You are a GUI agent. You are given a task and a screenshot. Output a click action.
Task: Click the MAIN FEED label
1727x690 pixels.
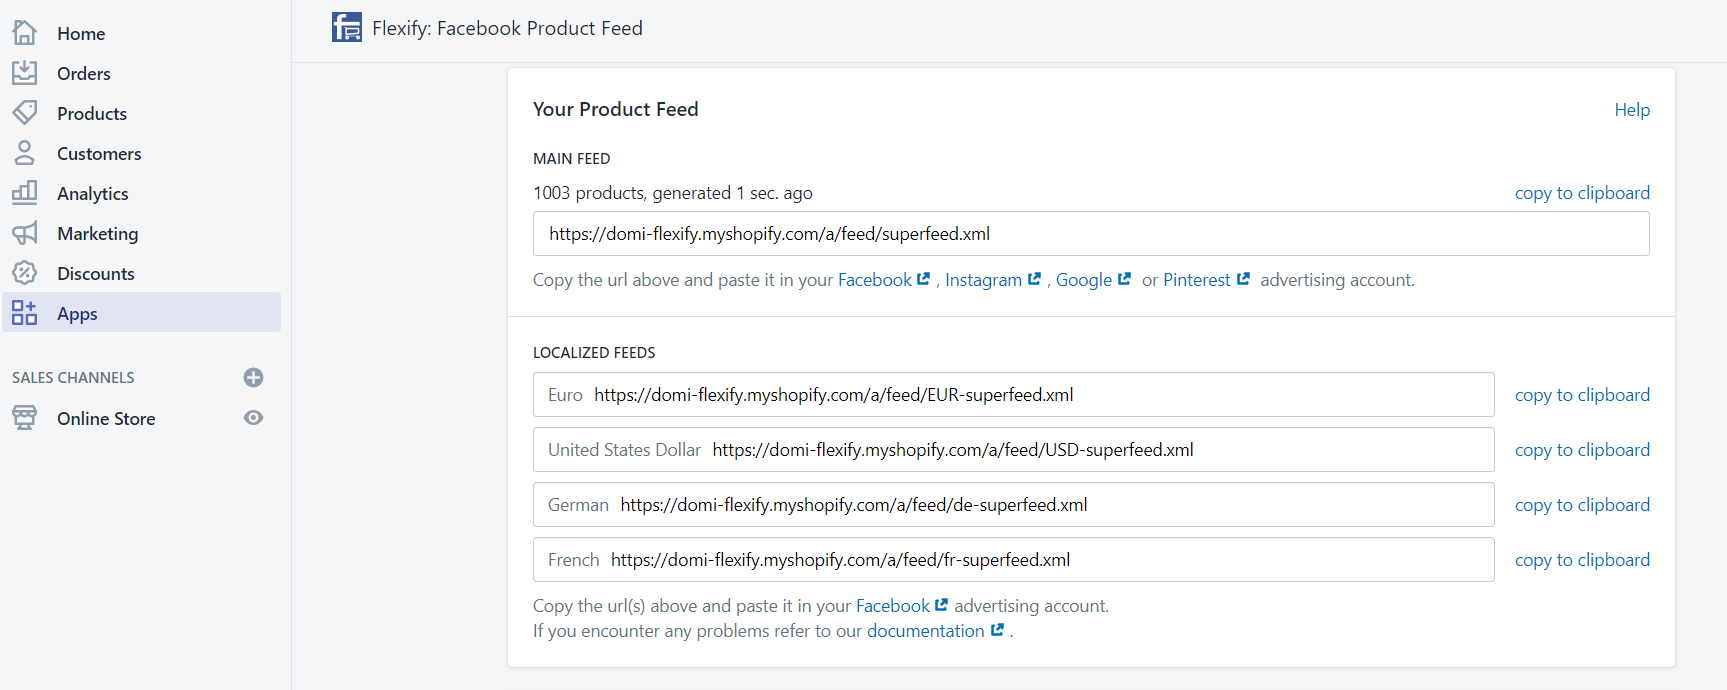(572, 159)
